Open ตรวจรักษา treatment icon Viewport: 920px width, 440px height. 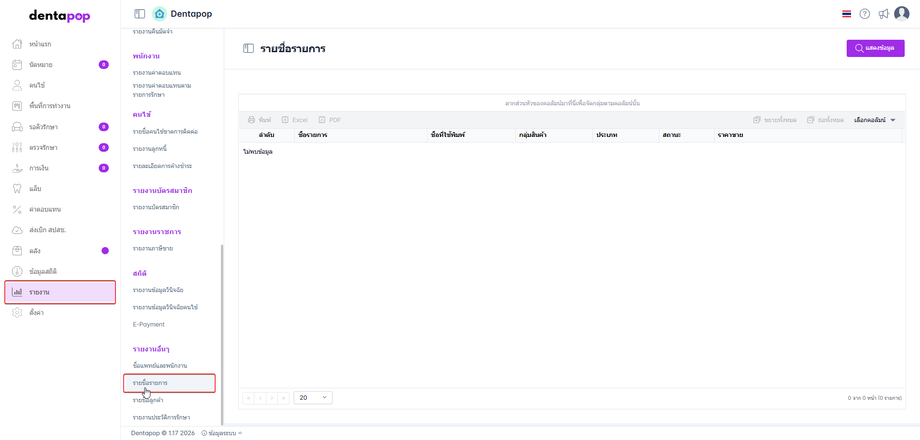(17, 147)
